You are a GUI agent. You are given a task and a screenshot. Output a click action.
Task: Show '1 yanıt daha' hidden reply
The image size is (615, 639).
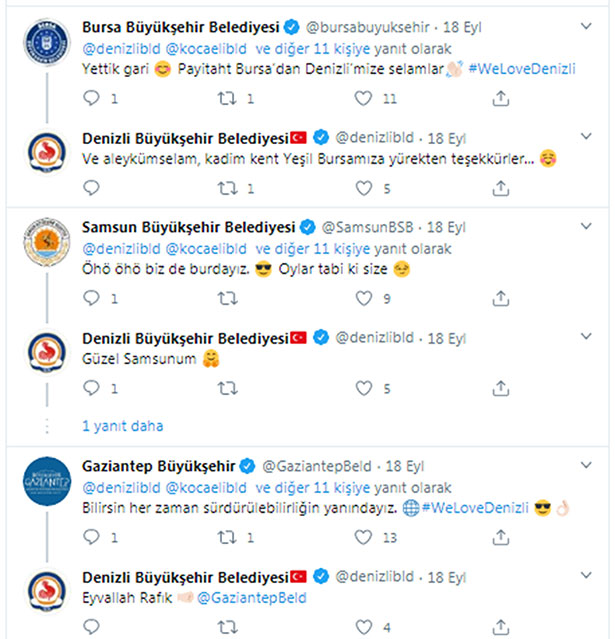pyautogui.click(x=123, y=426)
